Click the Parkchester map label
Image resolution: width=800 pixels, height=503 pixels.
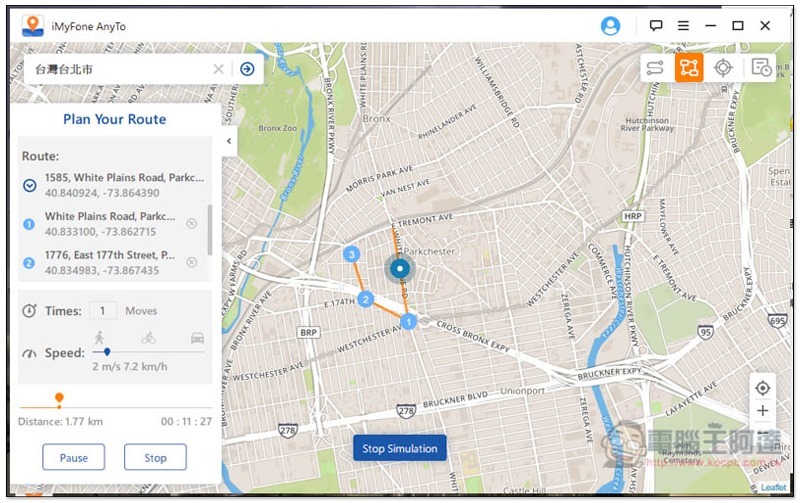point(429,252)
